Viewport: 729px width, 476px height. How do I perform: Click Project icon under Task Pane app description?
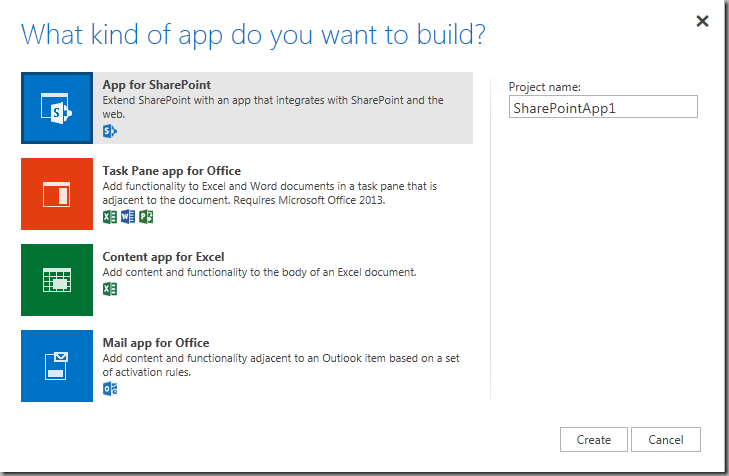coord(145,216)
